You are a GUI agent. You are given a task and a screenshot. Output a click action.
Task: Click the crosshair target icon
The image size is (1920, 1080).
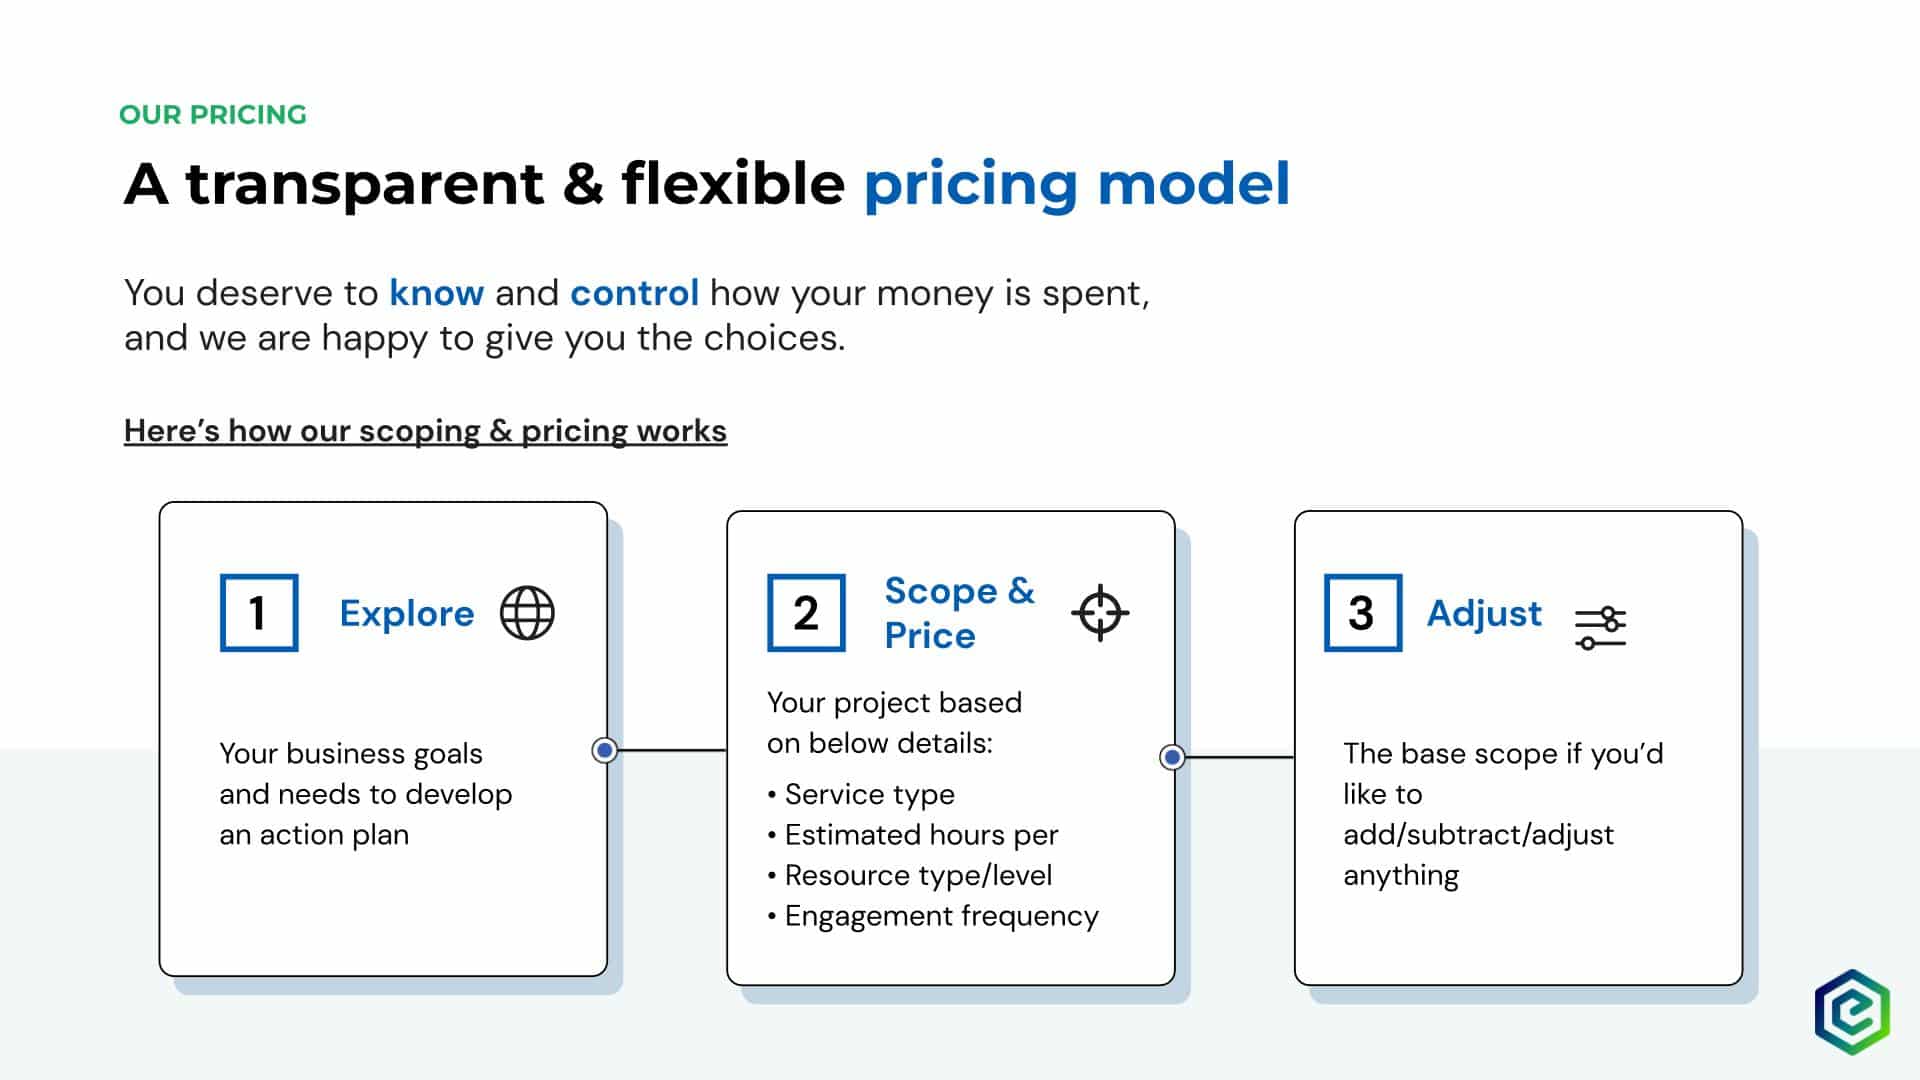[x=1100, y=613]
